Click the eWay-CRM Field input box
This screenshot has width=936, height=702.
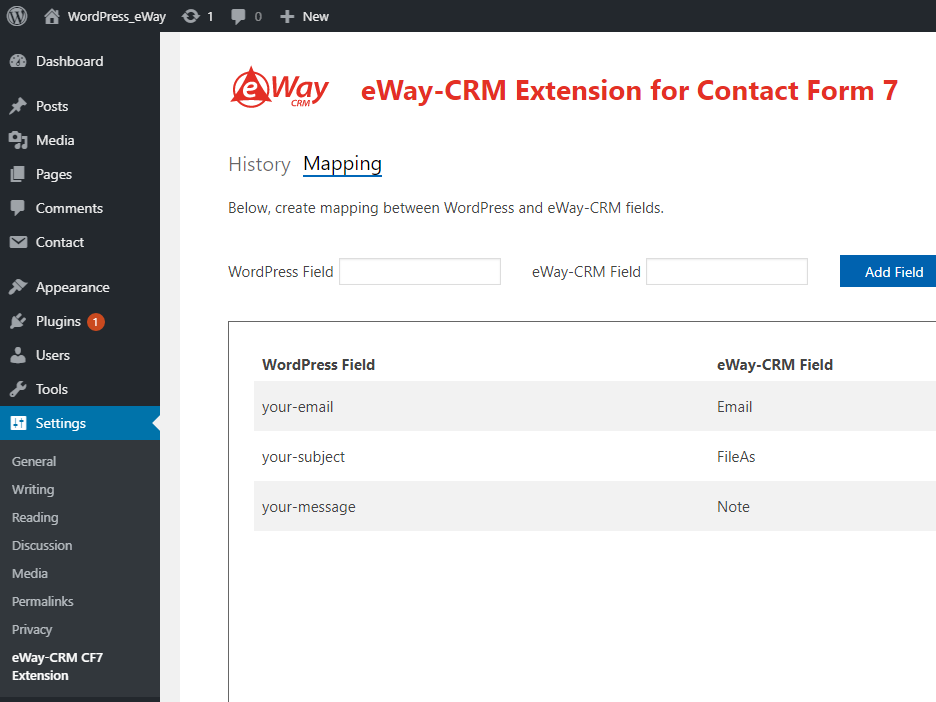[x=726, y=272]
